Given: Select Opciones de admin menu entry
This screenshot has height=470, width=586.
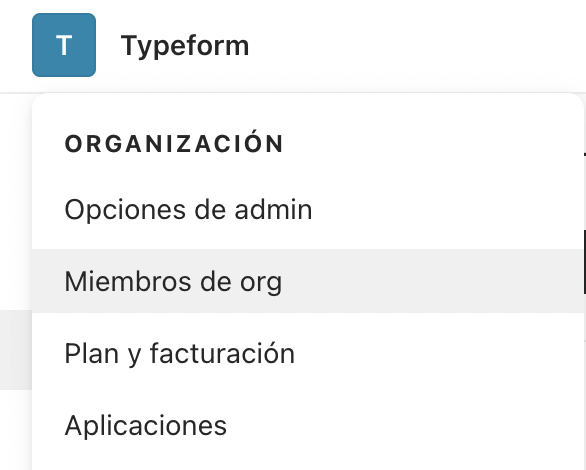Looking at the screenshot, I should pos(308,209).
